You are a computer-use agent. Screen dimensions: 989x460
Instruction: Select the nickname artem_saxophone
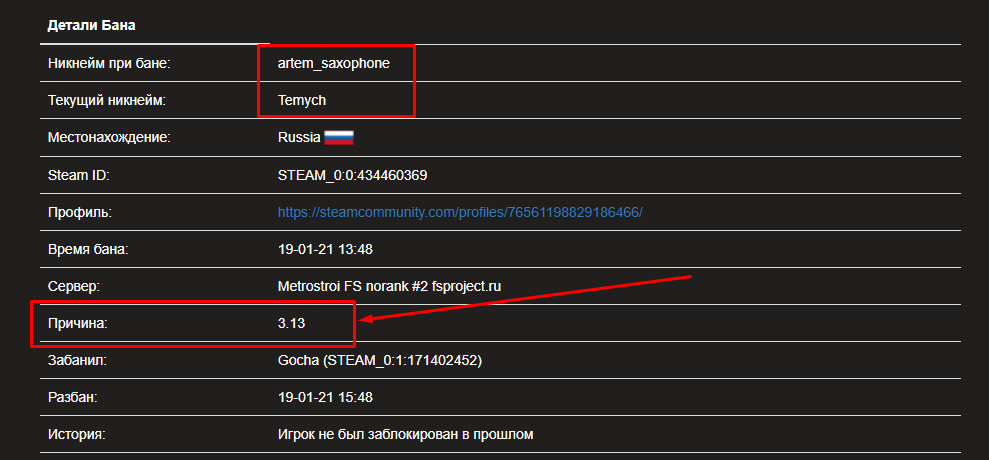pyautogui.click(x=334, y=63)
